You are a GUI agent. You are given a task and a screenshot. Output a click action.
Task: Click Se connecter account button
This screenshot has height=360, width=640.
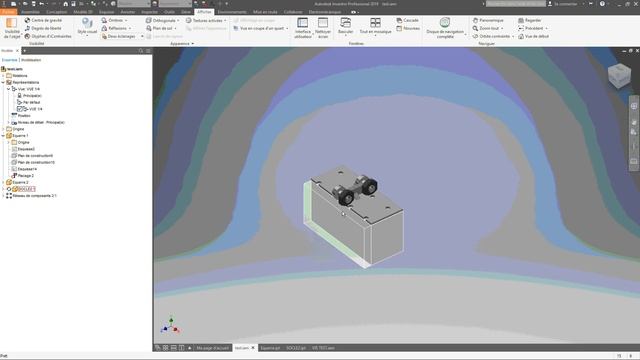pyautogui.click(x=562, y=4)
